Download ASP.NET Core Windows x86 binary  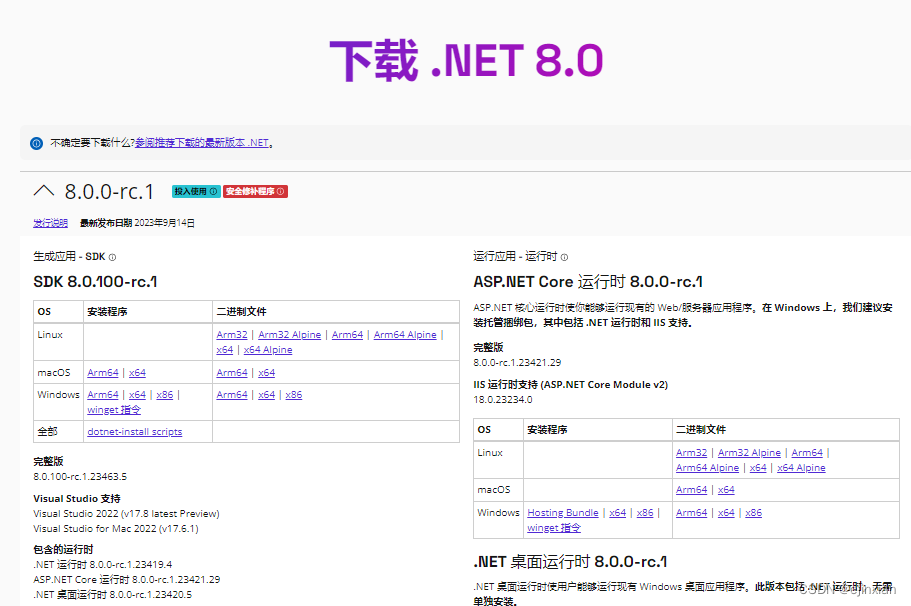pyautogui.click(x=754, y=513)
